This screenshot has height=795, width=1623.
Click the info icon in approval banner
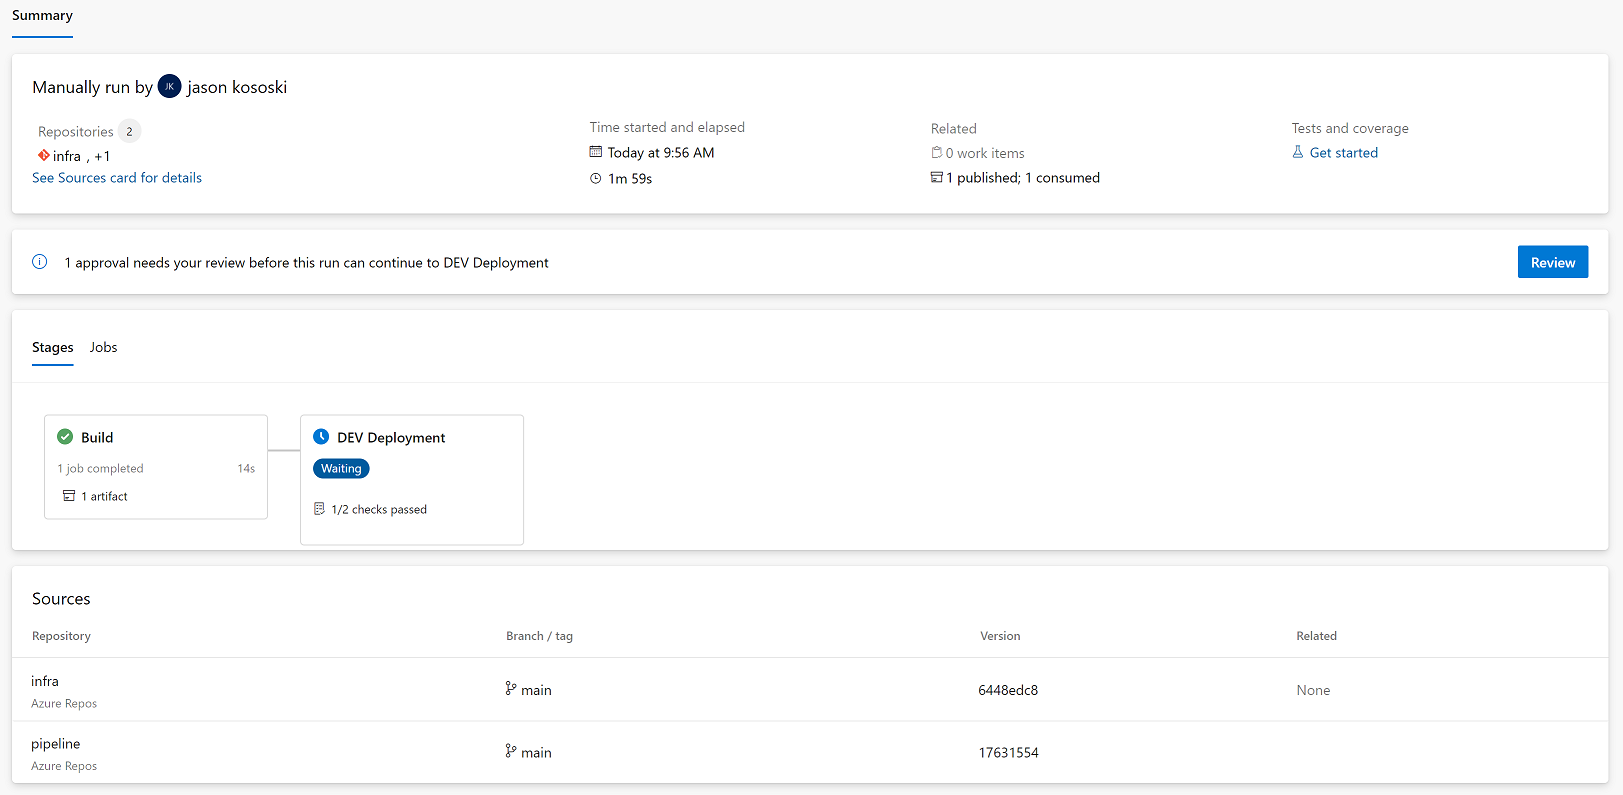pos(40,262)
